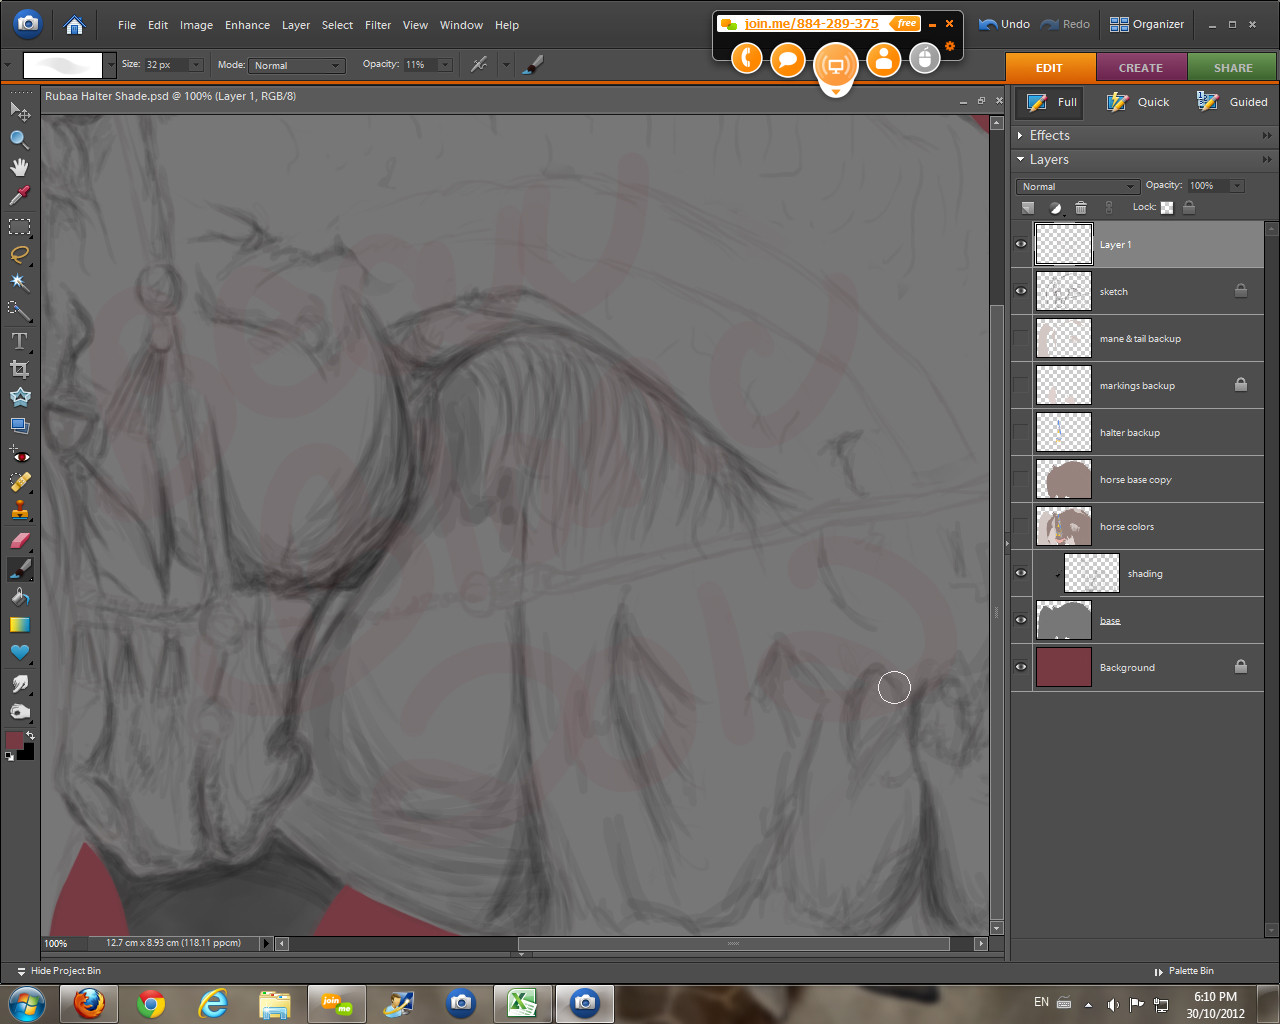
Task: Pick the Eyedropper tool
Action: 20,195
